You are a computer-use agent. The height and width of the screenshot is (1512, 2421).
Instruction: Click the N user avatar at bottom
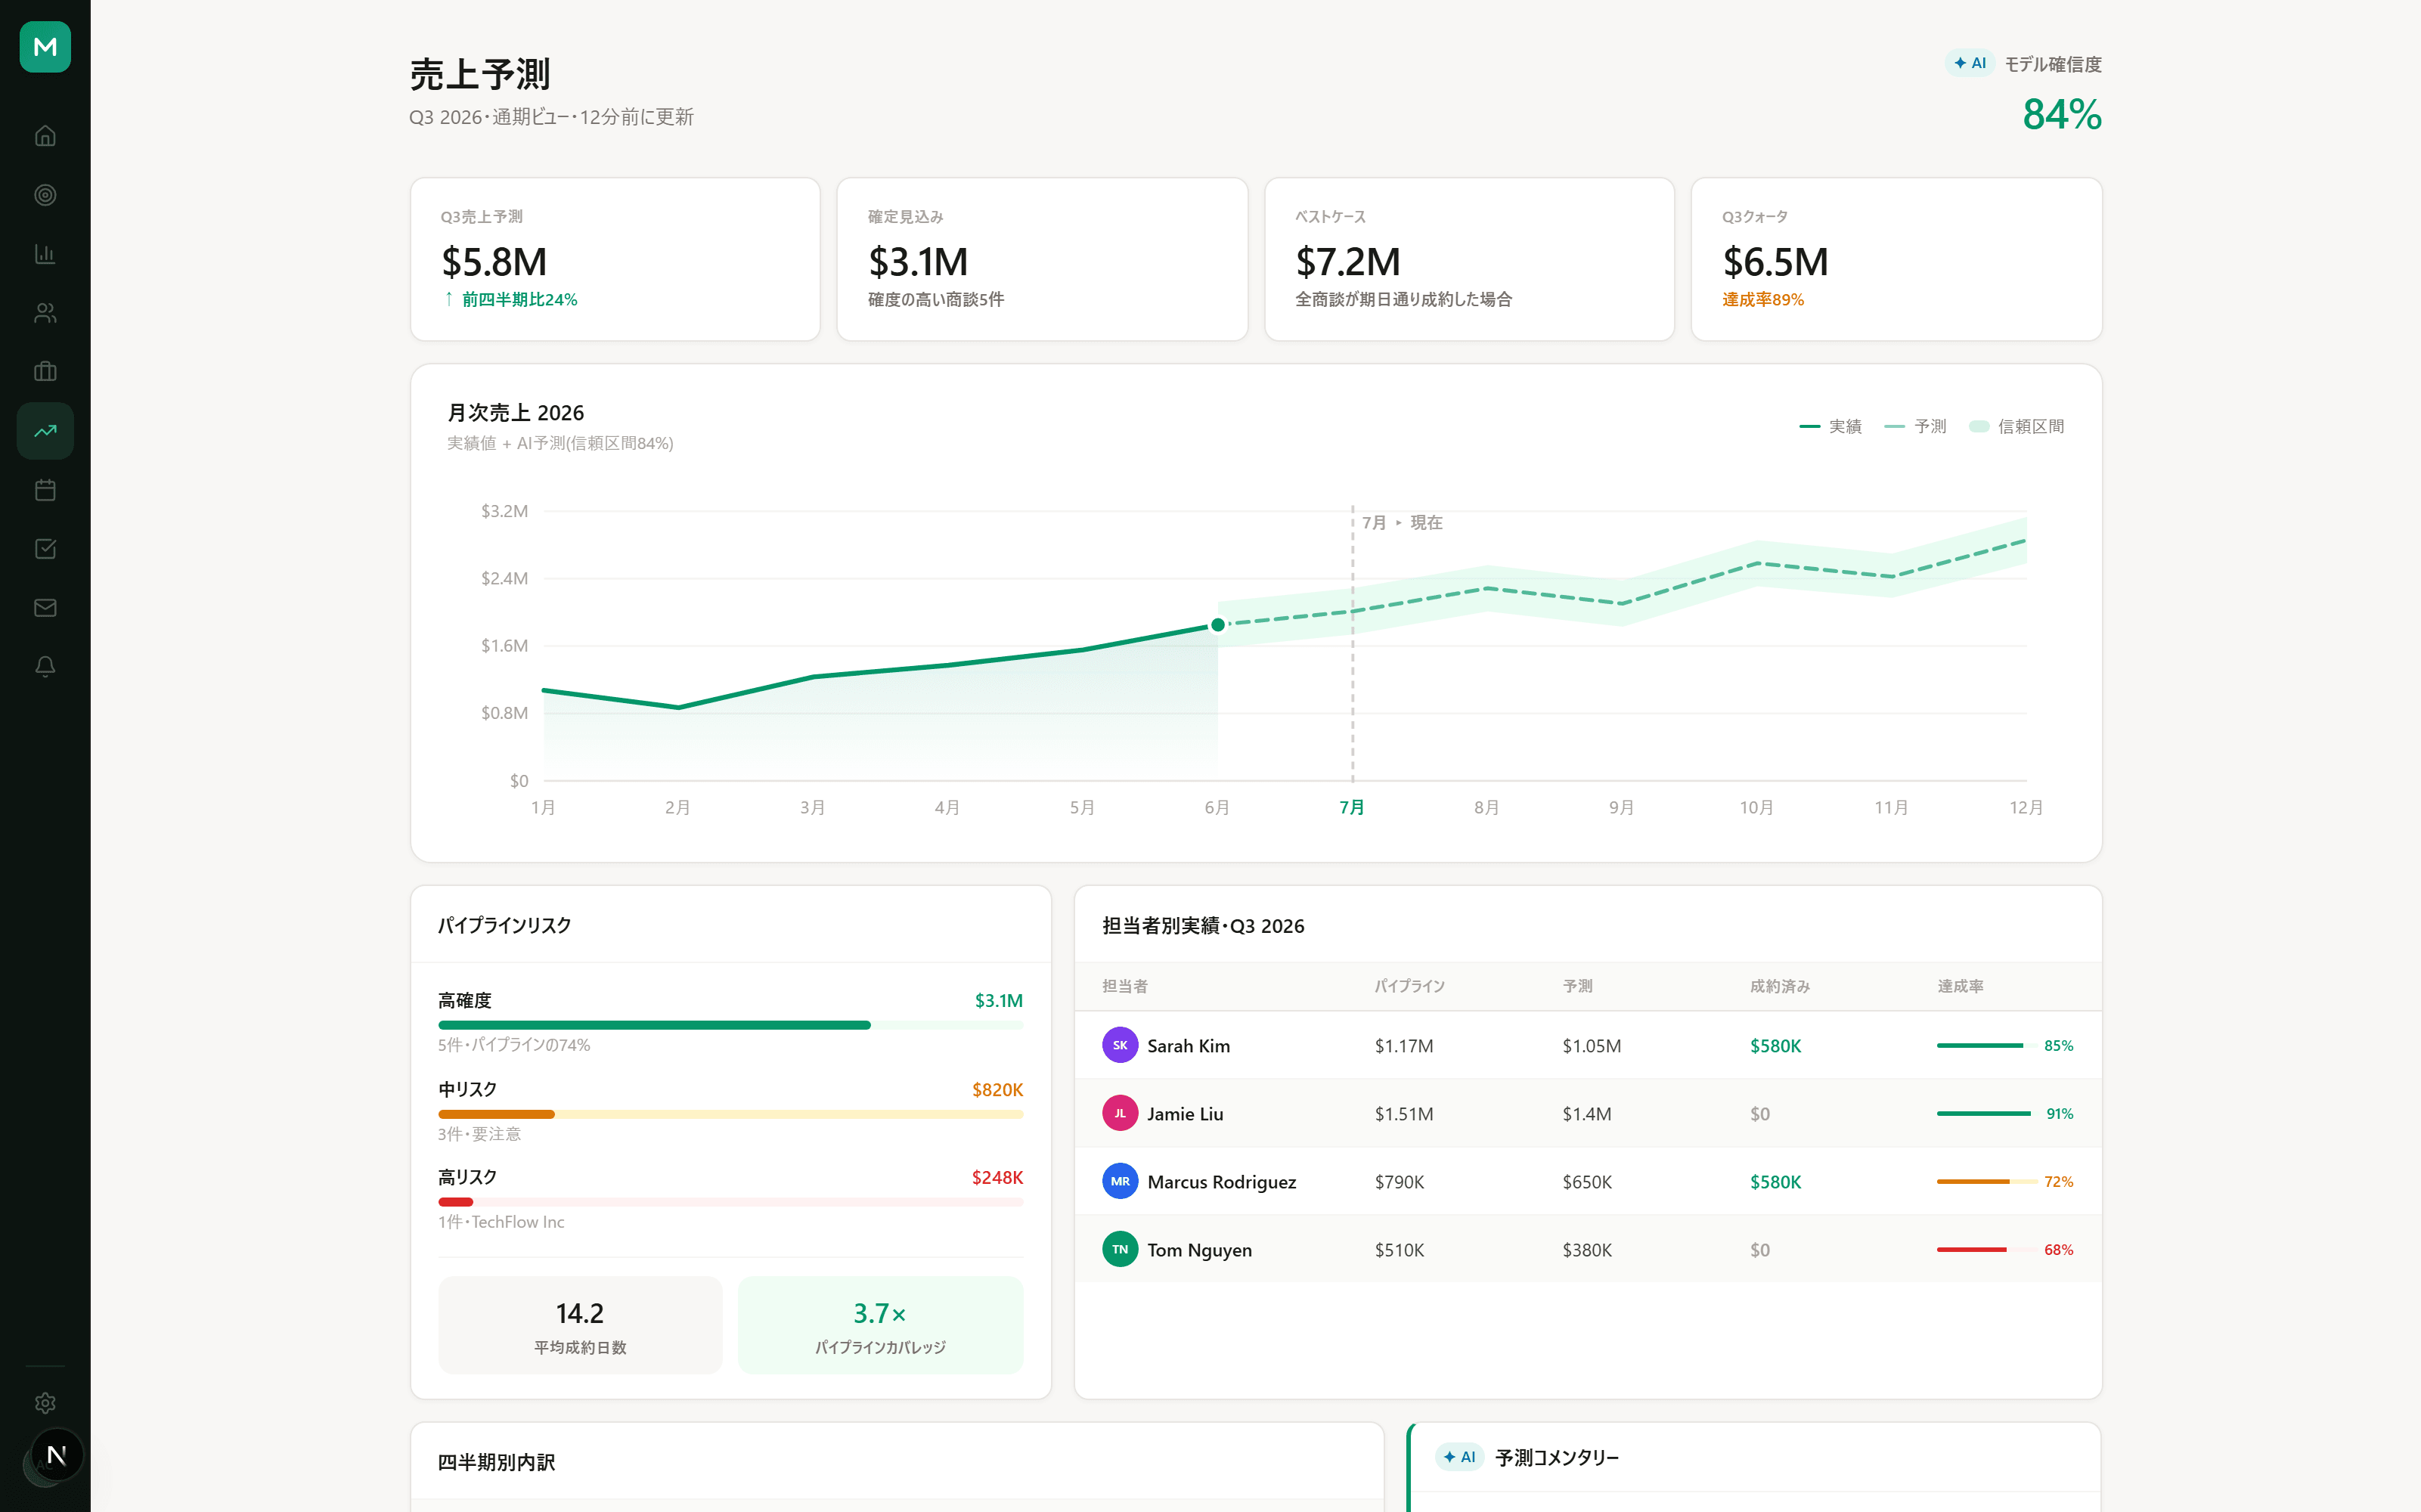click(x=57, y=1455)
